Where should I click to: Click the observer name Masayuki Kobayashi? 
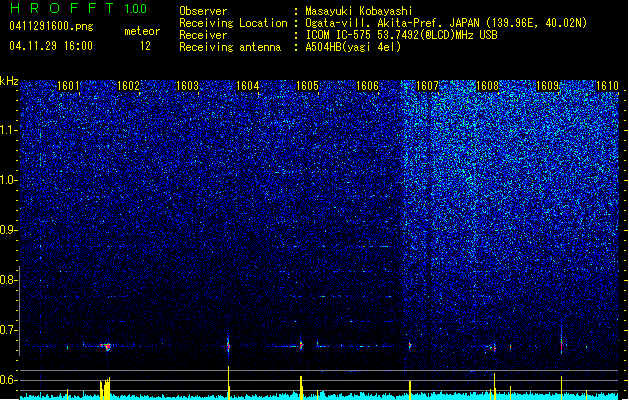pyautogui.click(x=359, y=11)
